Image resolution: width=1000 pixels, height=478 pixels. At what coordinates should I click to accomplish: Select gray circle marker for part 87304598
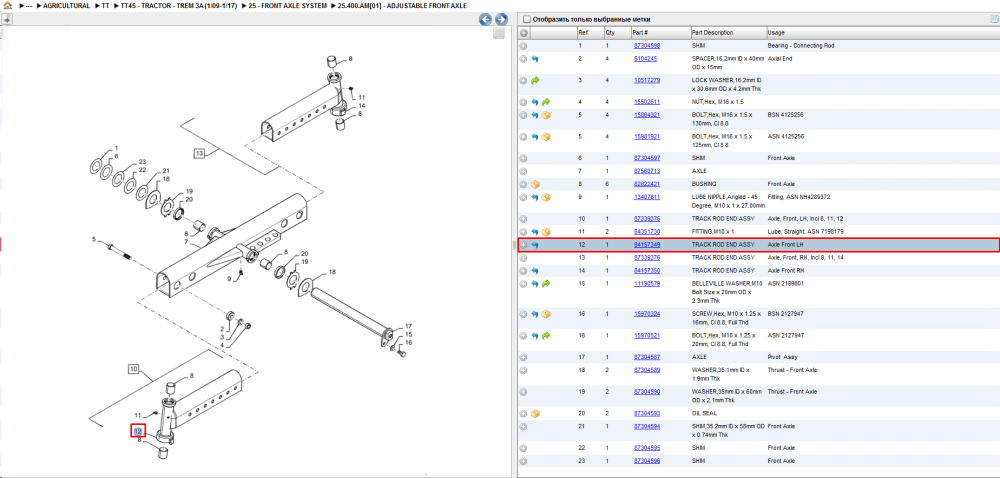[524, 46]
